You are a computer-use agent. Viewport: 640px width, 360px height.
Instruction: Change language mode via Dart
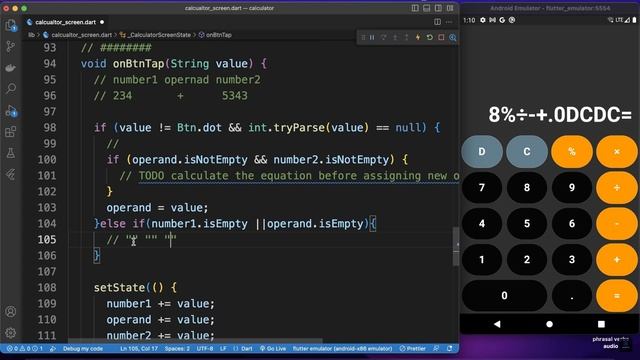[247, 349]
